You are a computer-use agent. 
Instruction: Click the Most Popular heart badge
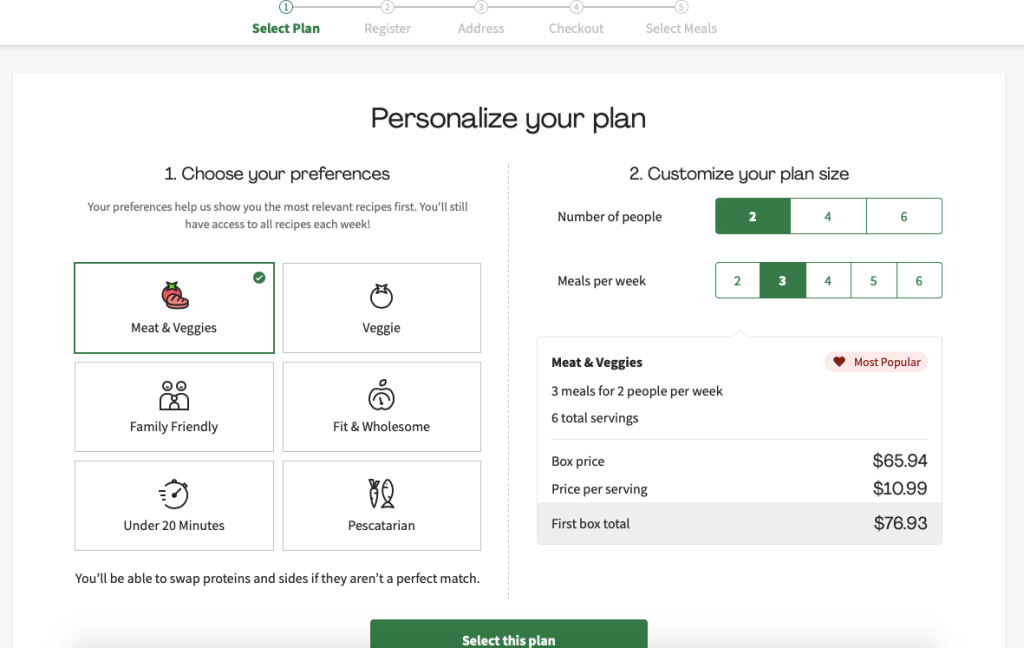pos(876,362)
